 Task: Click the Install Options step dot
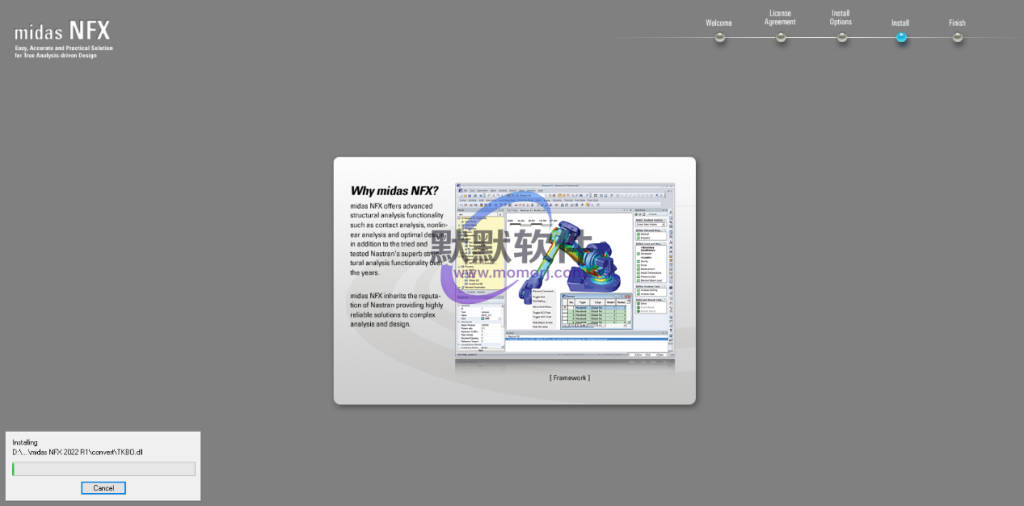pos(842,37)
